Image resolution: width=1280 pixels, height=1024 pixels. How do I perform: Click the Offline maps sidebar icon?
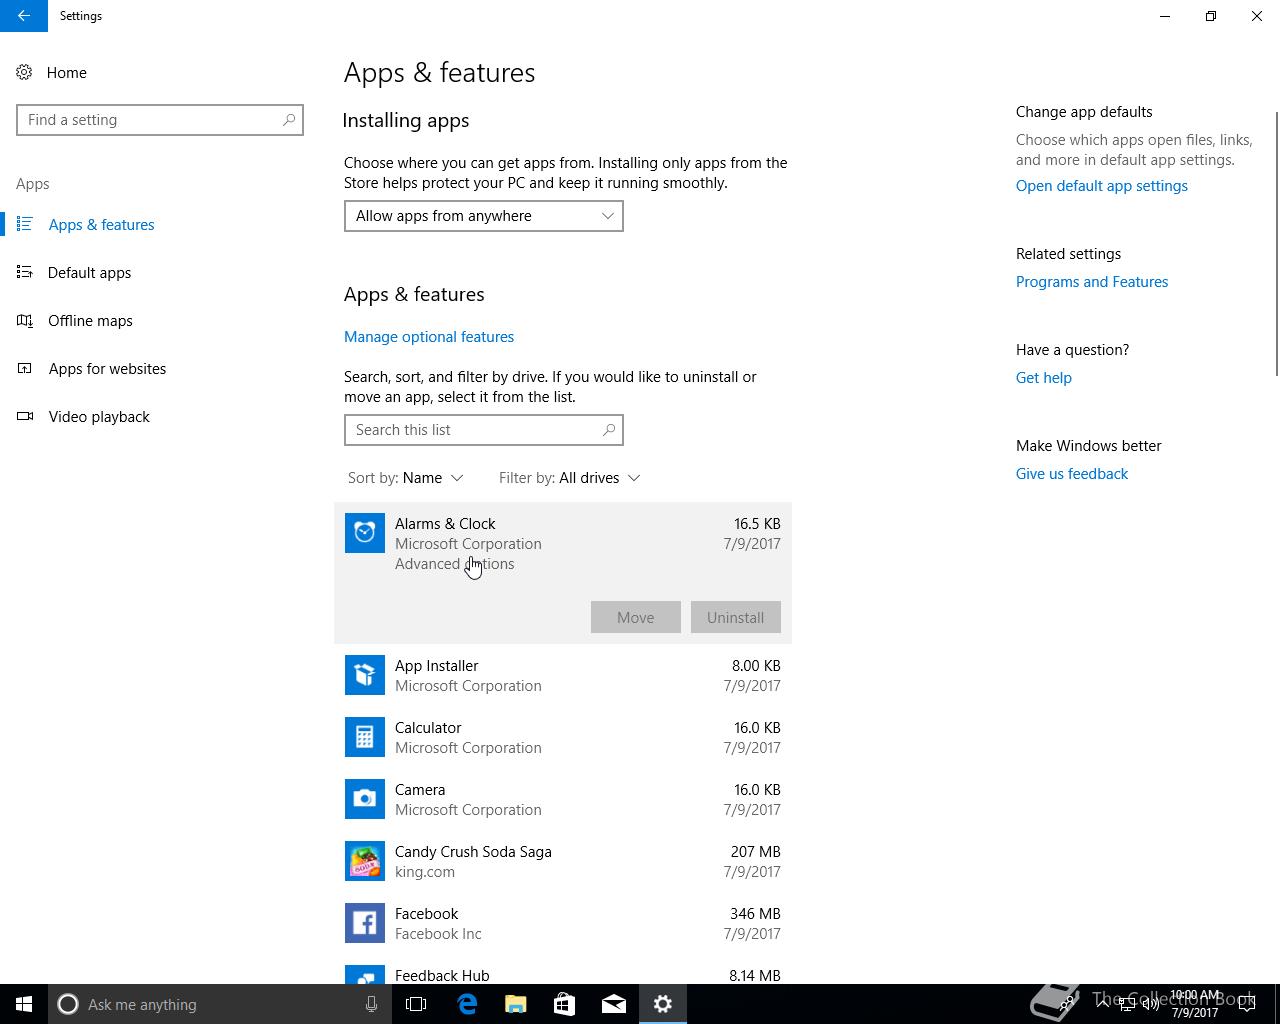click(25, 320)
